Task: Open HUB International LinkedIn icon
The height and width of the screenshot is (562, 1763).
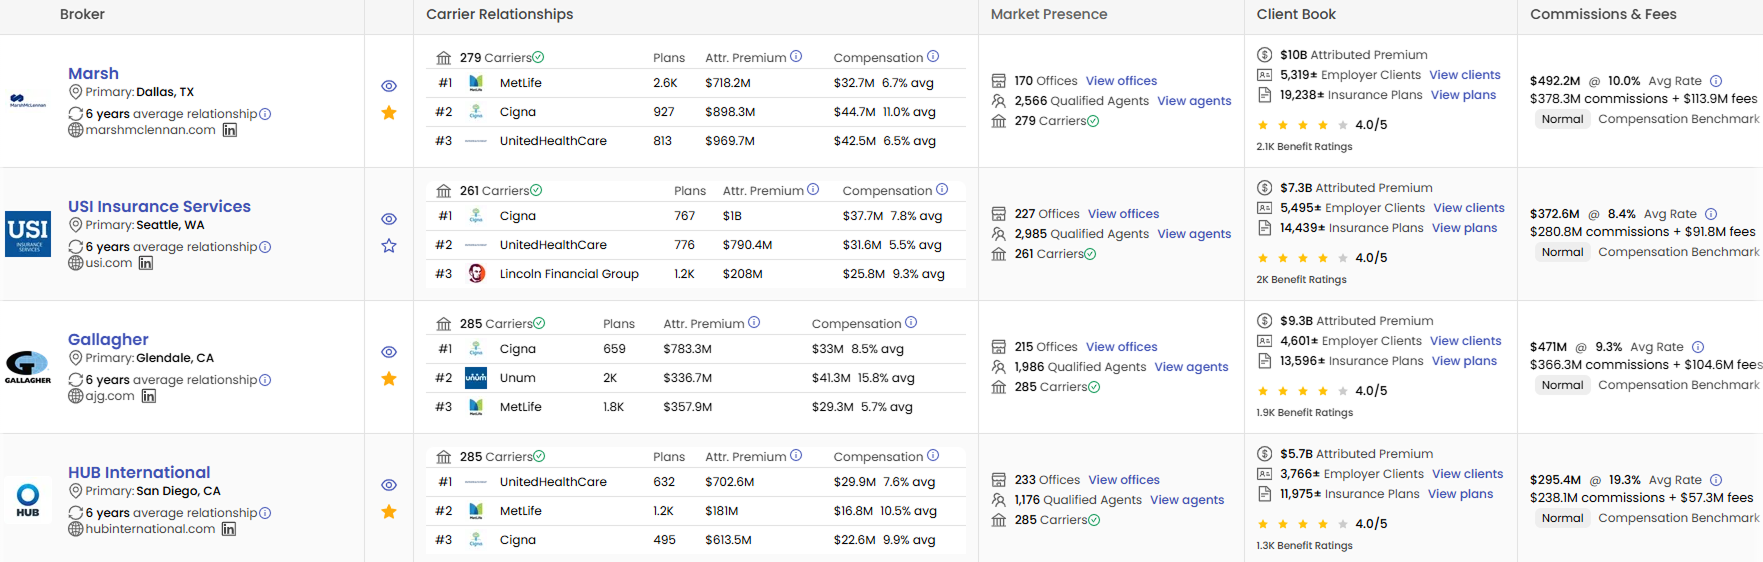Action: pyautogui.click(x=229, y=529)
